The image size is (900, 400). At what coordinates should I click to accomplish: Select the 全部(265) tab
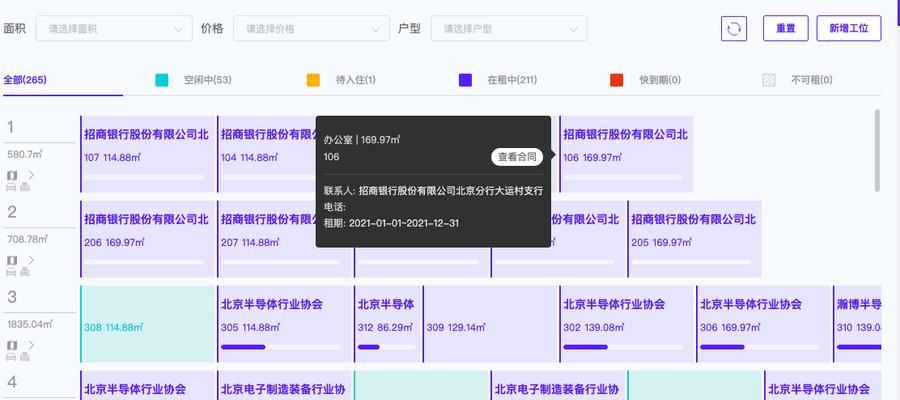pyautogui.click(x=25, y=80)
